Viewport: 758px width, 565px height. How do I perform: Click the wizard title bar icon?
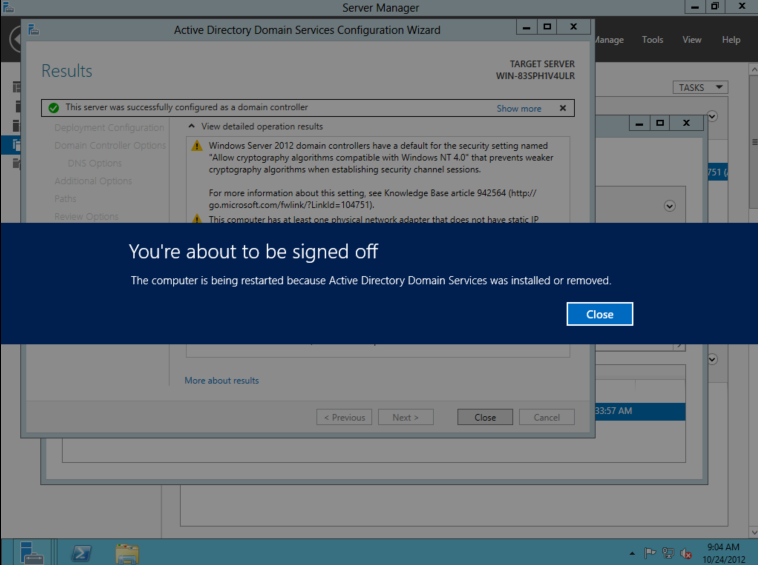tap(33, 30)
